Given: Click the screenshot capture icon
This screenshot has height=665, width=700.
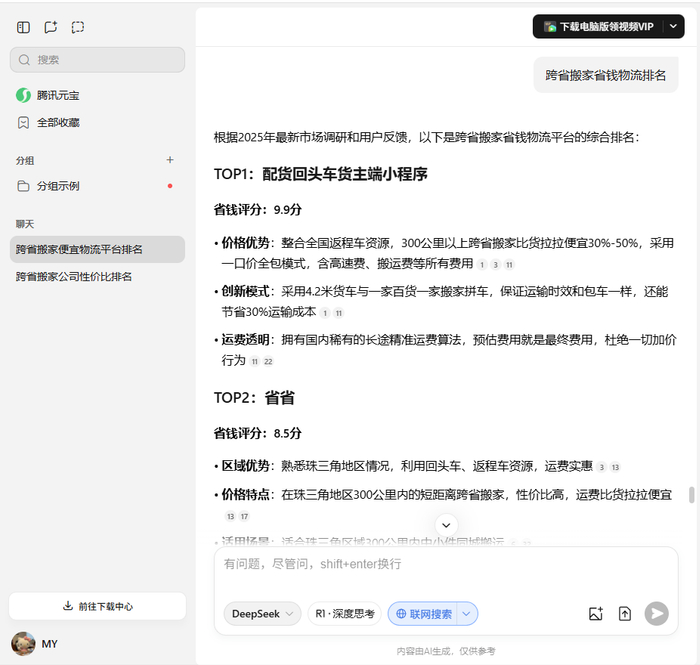Looking at the screenshot, I should tap(78, 28).
